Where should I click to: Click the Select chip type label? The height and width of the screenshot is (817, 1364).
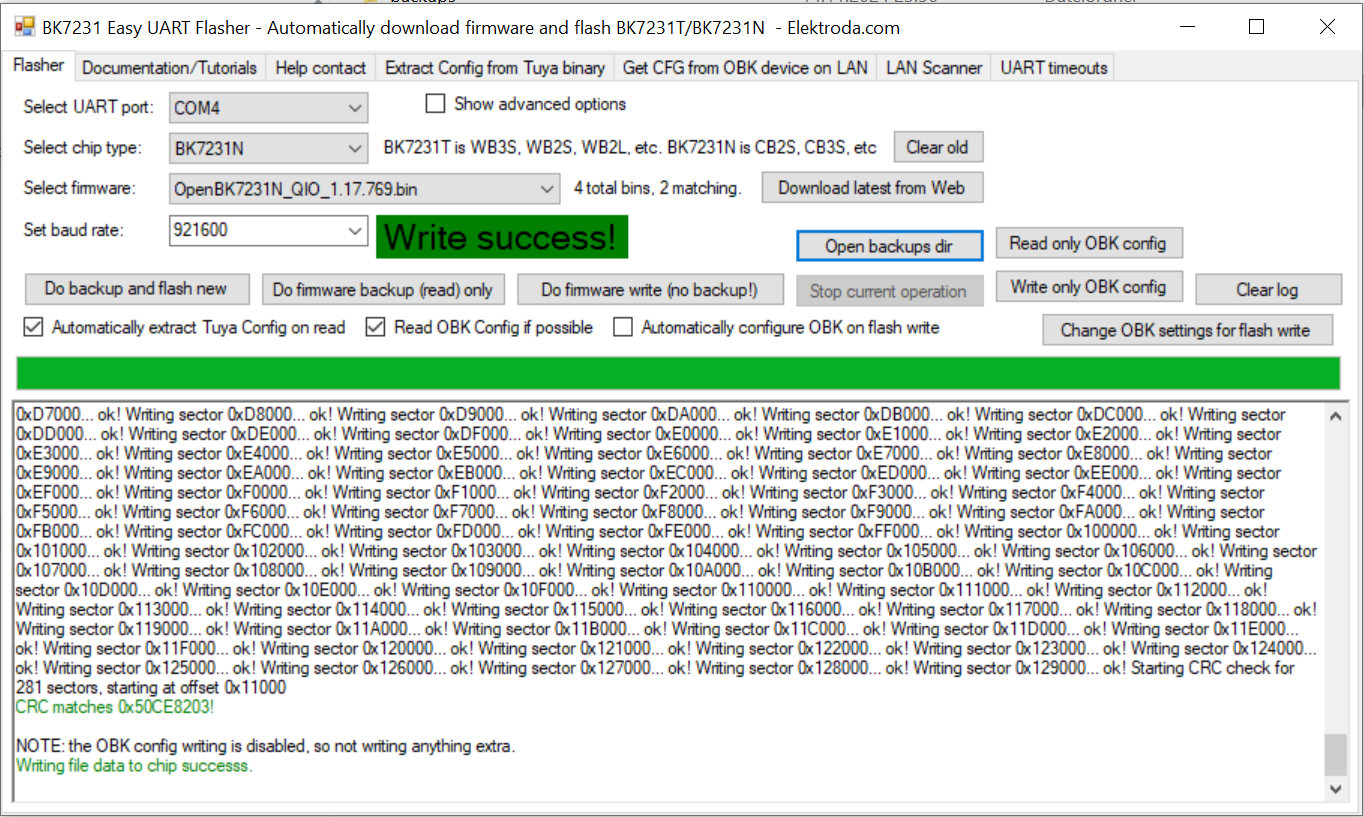click(83, 148)
